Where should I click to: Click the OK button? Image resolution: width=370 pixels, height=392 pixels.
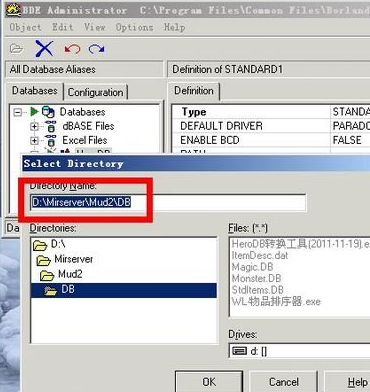coord(209,382)
